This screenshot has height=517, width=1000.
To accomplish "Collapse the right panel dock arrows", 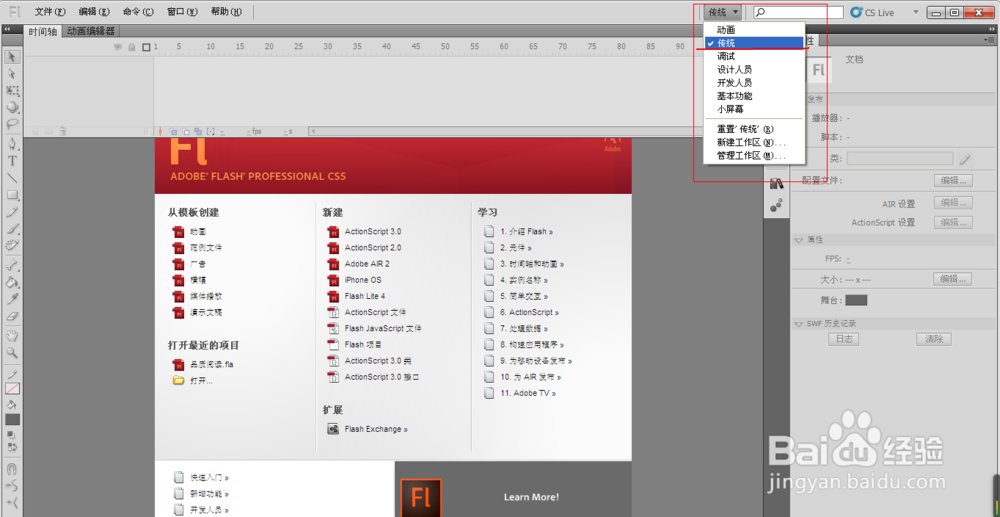I will tap(992, 29).
